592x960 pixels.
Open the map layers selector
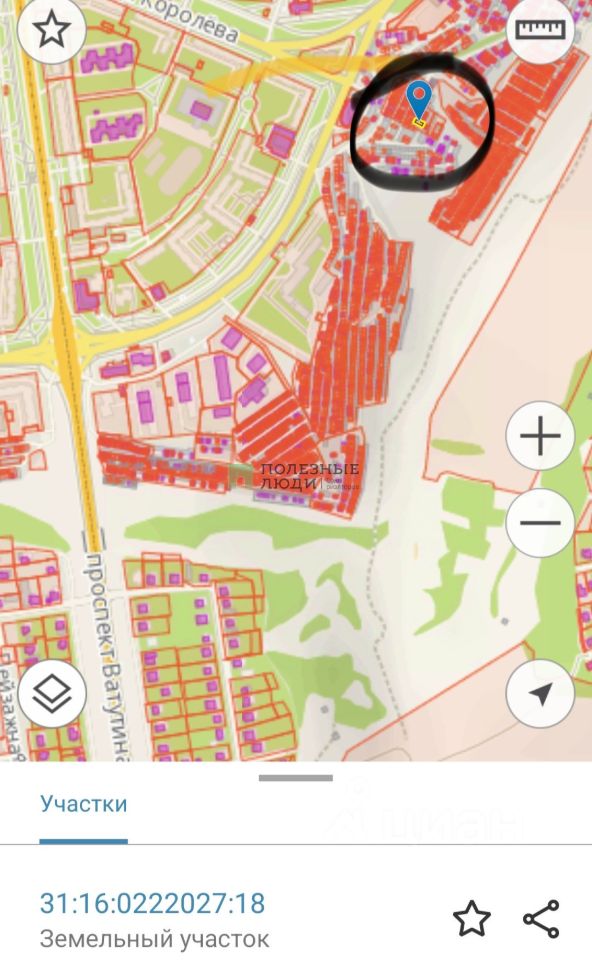[52, 692]
